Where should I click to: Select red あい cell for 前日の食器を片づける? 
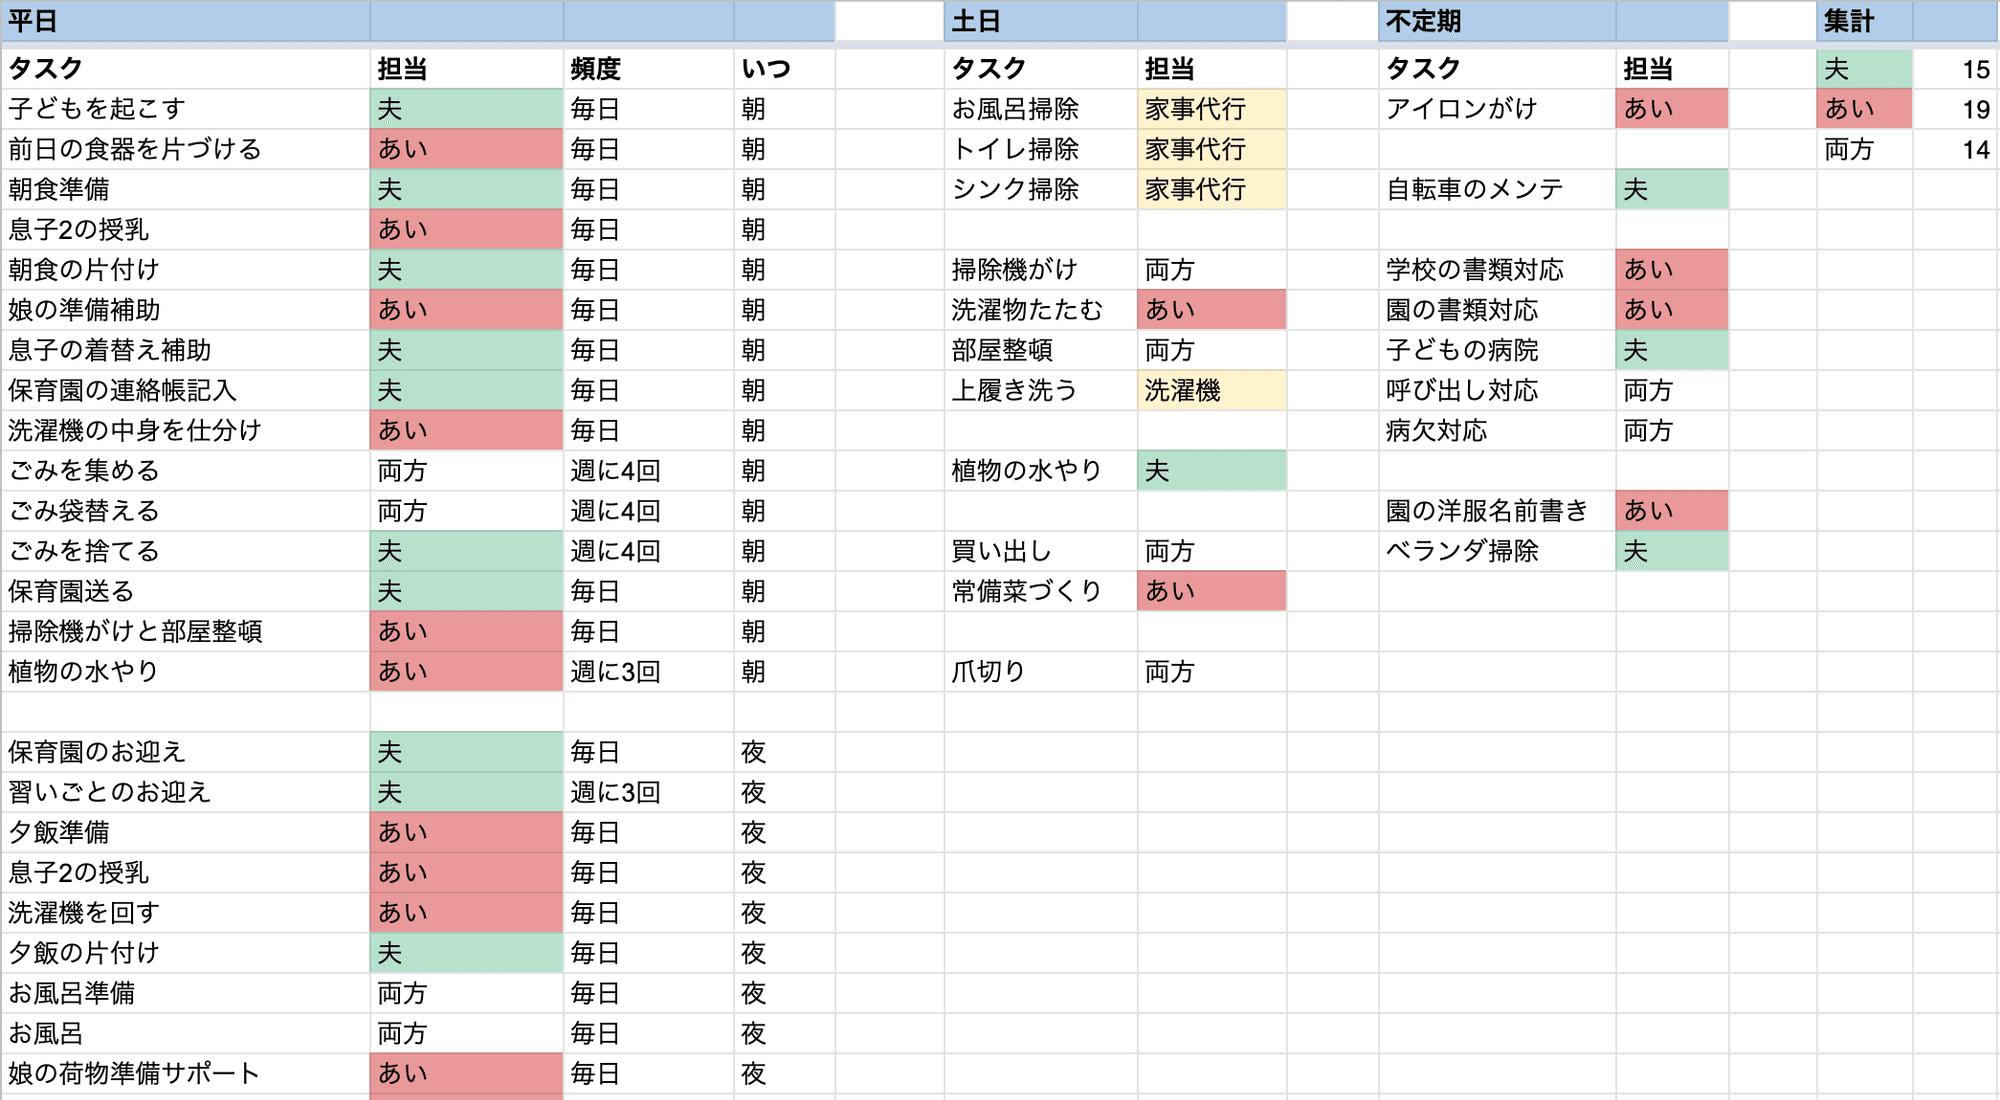(466, 149)
